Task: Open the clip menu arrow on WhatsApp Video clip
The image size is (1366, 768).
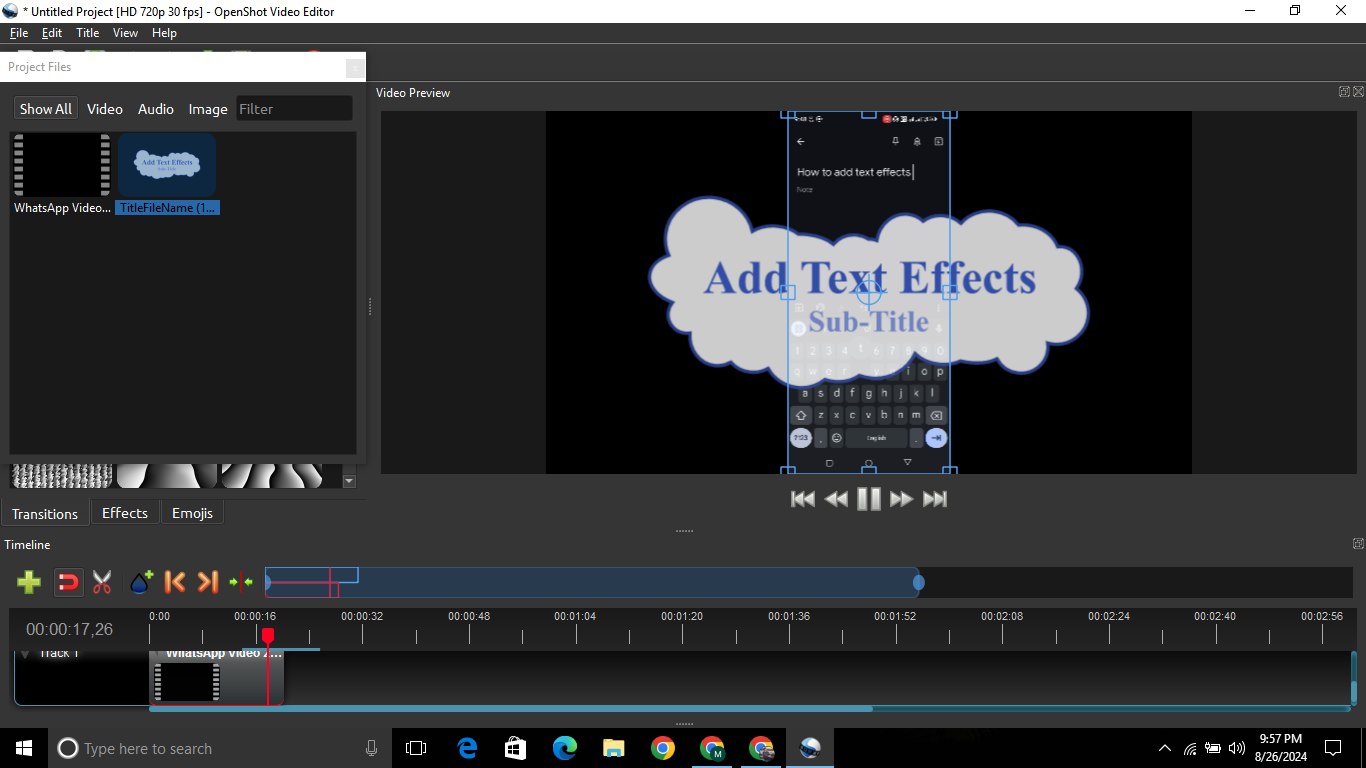Action: coord(159,654)
